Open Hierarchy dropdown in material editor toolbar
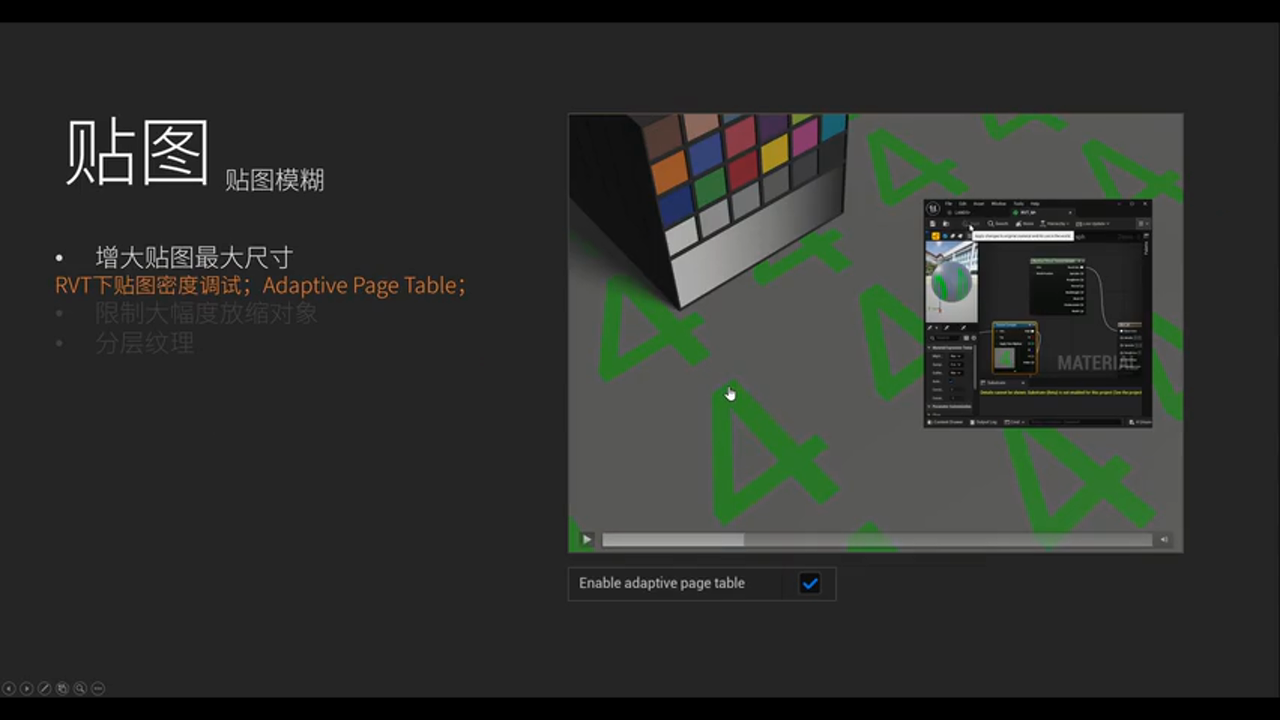1280x720 pixels. click(1056, 224)
